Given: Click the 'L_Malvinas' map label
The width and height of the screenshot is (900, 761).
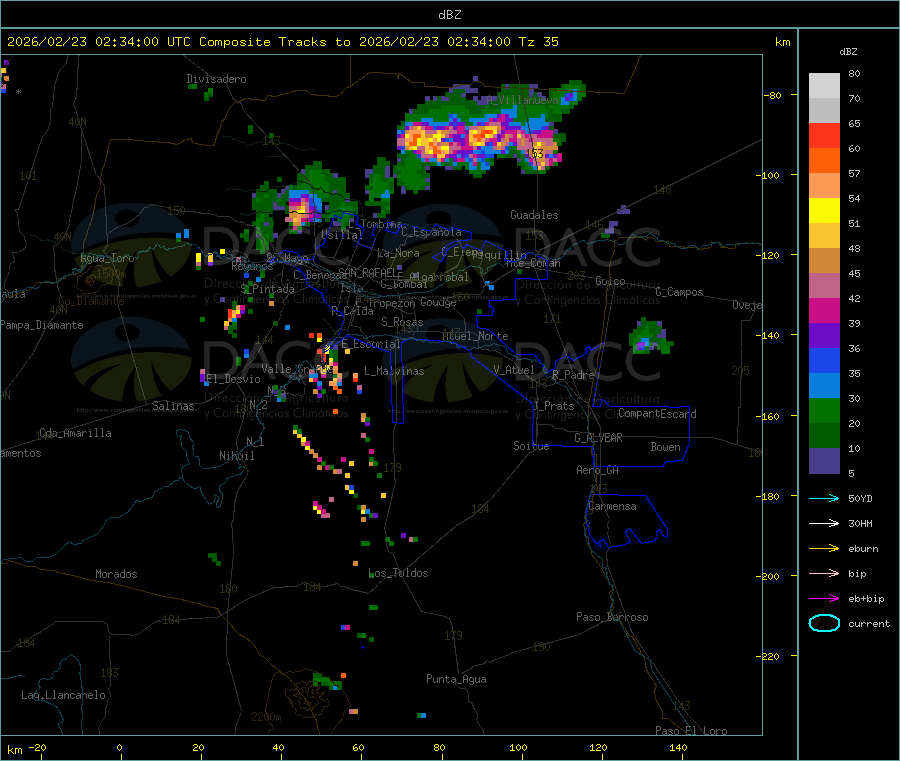Looking at the screenshot, I should coord(394,371).
